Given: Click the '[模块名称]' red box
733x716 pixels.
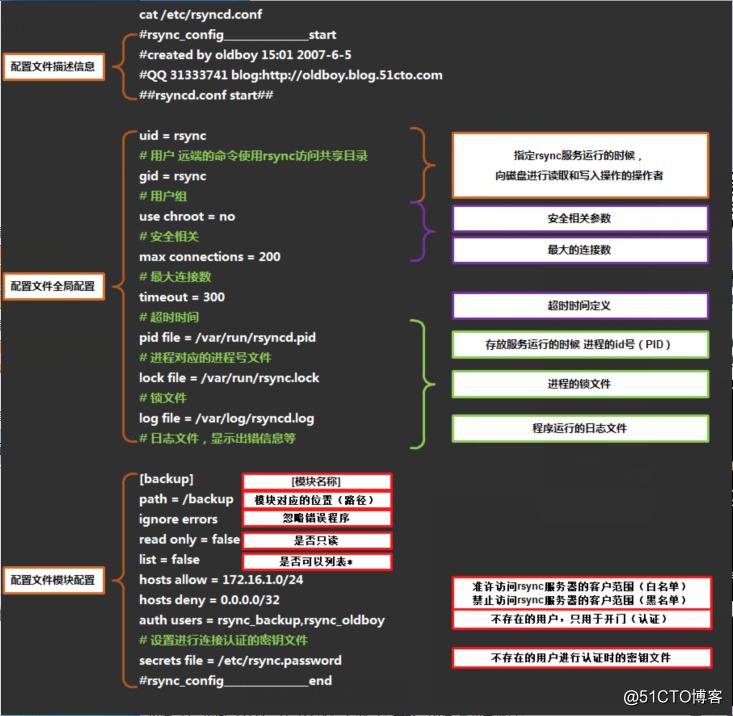Looking at the screenshot, I should (316, 482).
